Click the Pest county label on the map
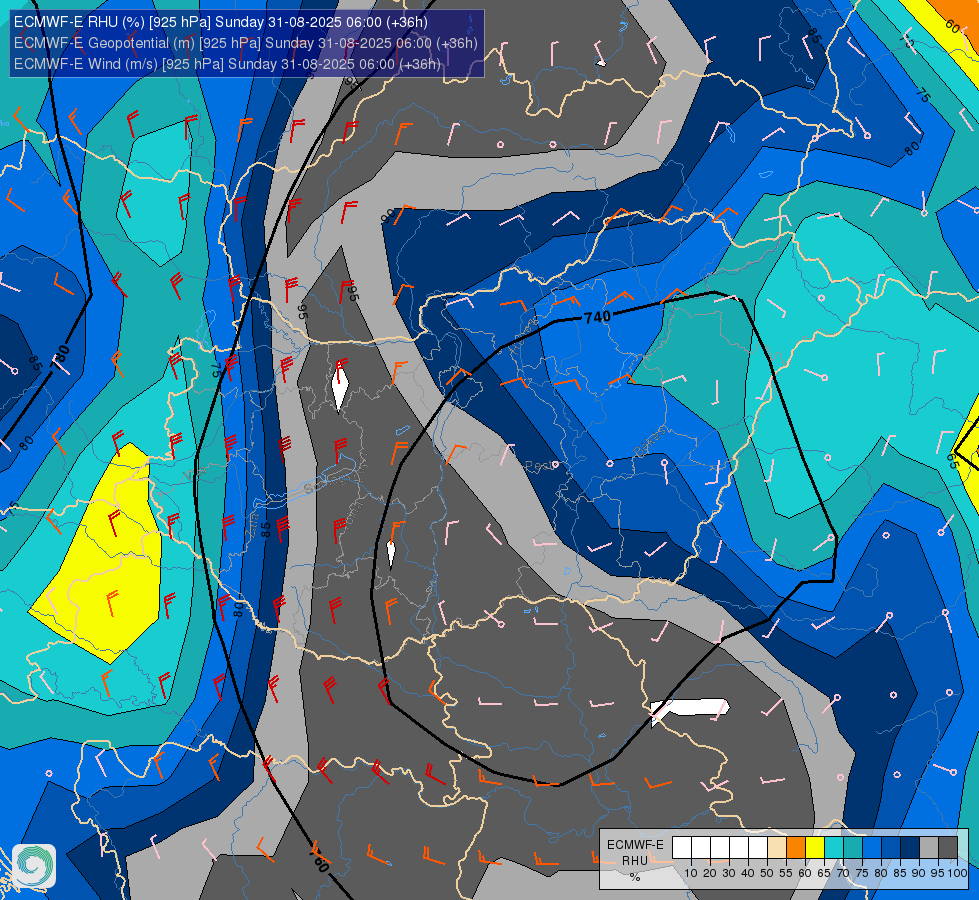Screen dimensions: 979x900 [537, 465]
